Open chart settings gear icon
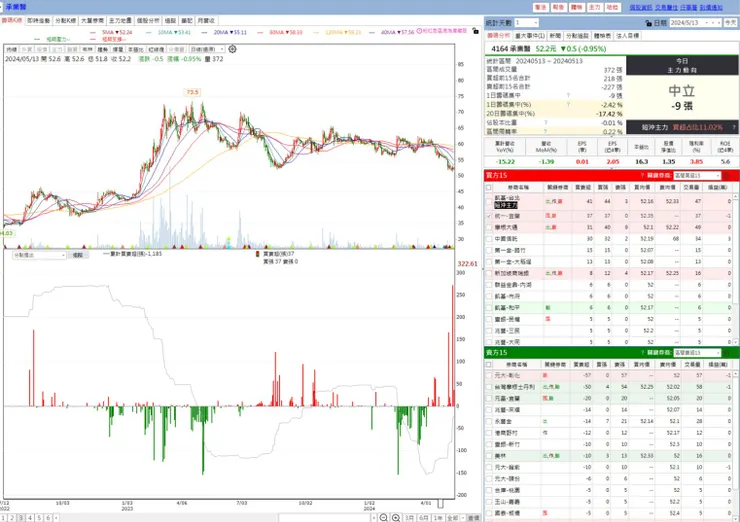Image resolution: width=740 pixels, height=522 pixels. [232, 49]
